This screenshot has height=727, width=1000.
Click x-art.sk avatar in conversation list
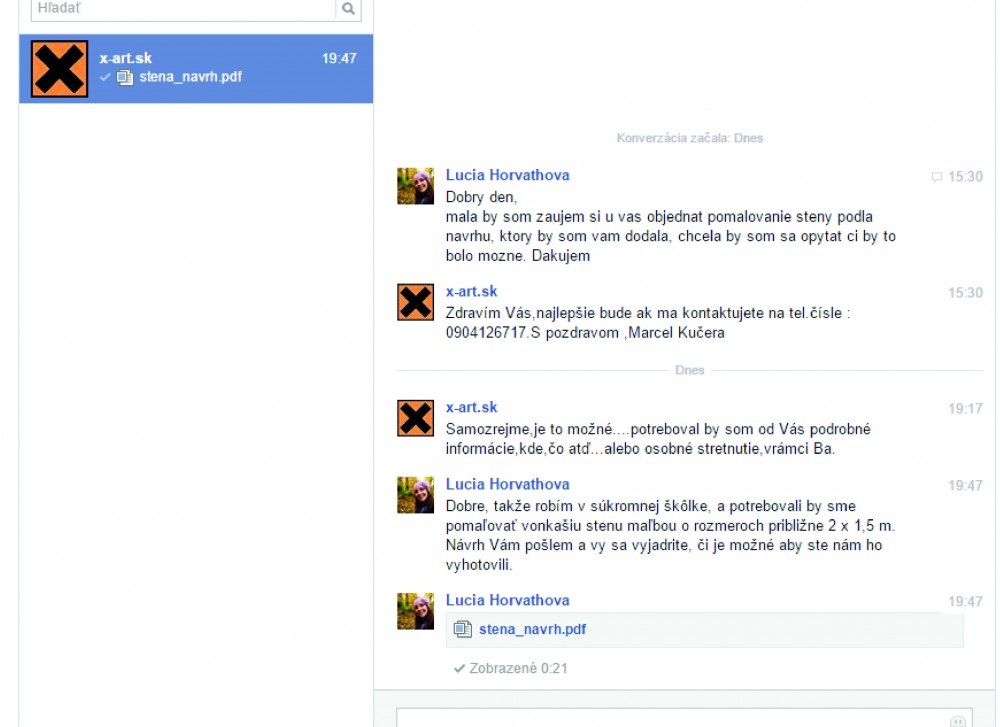point(60,69)
